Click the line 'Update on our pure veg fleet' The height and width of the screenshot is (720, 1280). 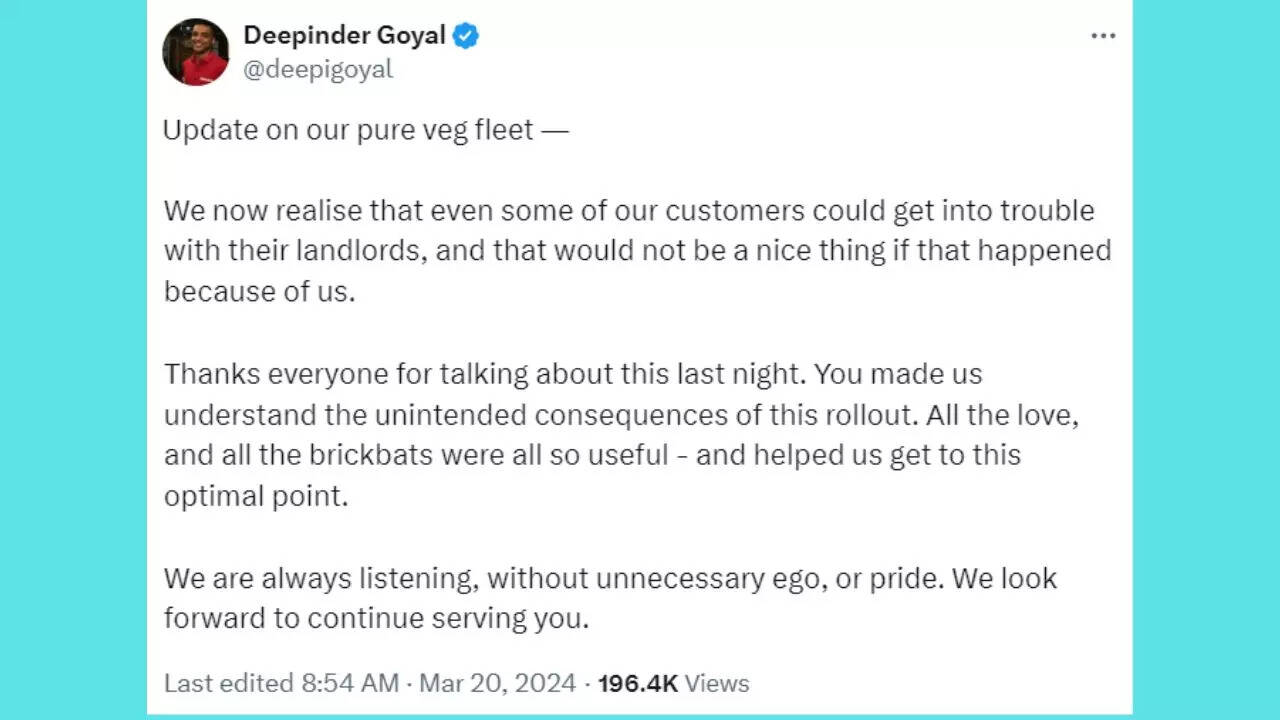[365, 130]
